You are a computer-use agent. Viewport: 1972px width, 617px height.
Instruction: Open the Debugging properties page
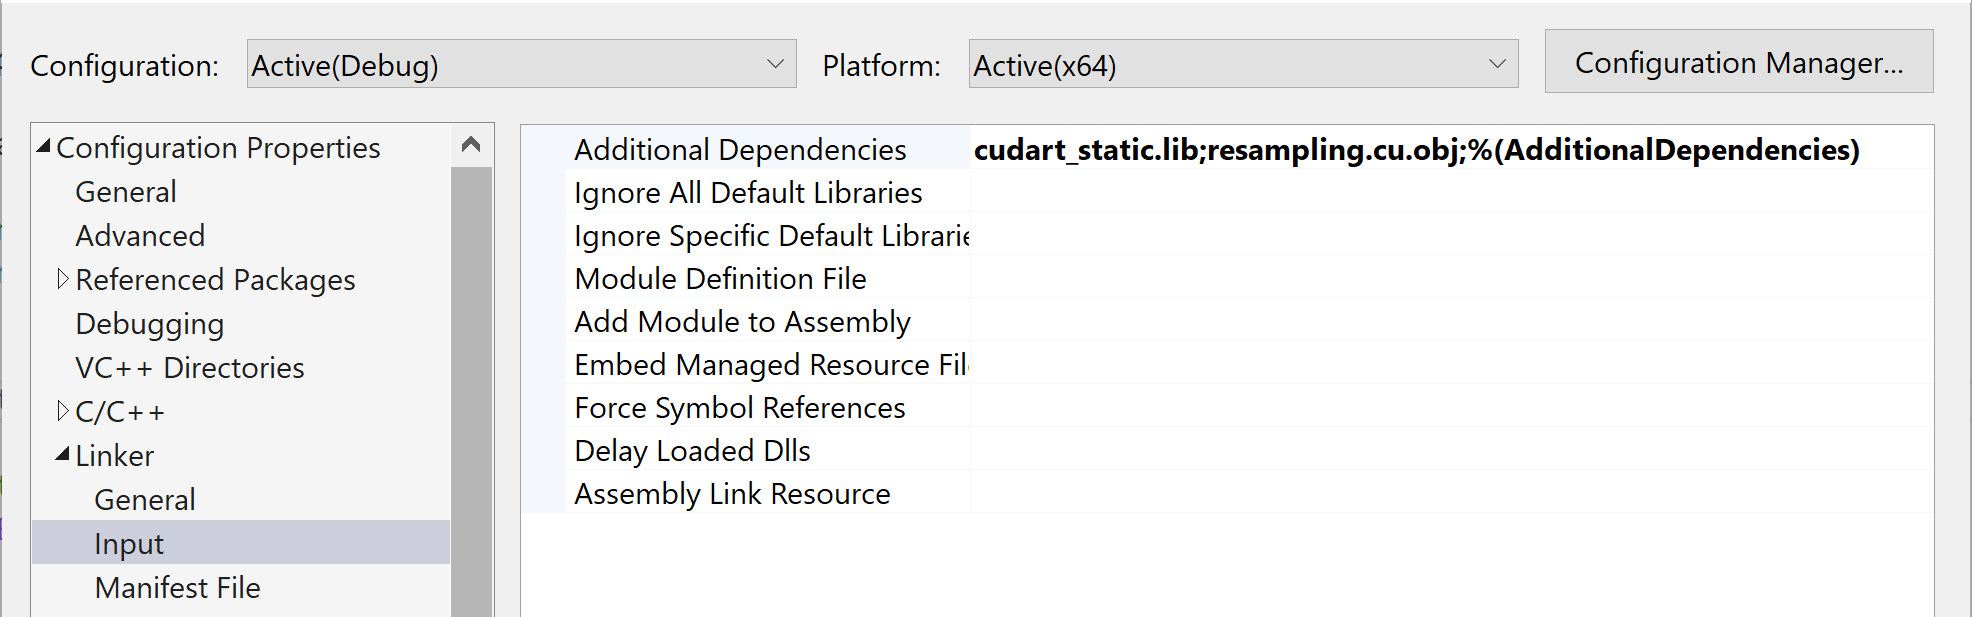tap(150, 323)
